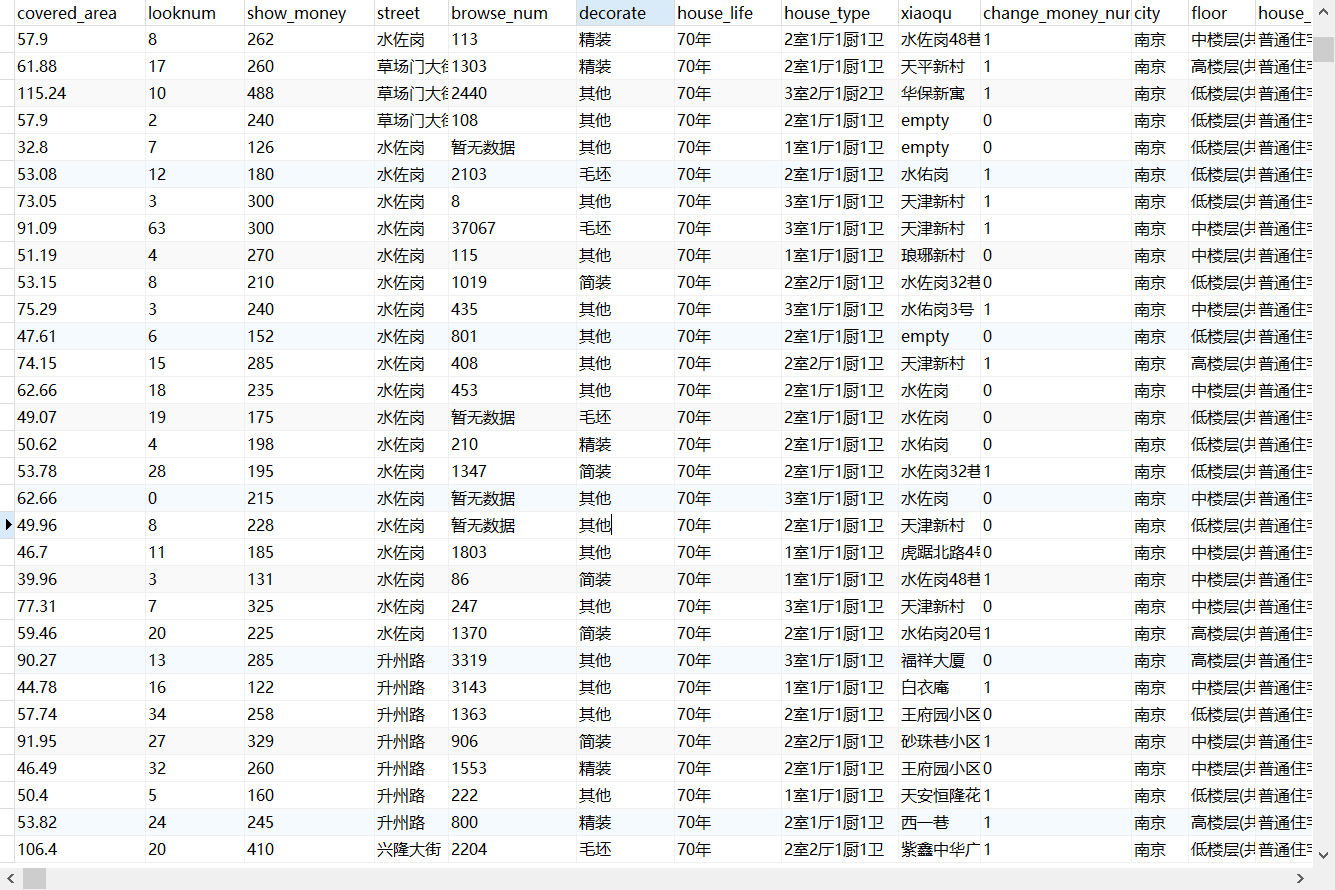Select the show_money cell 488

point(309,93)
